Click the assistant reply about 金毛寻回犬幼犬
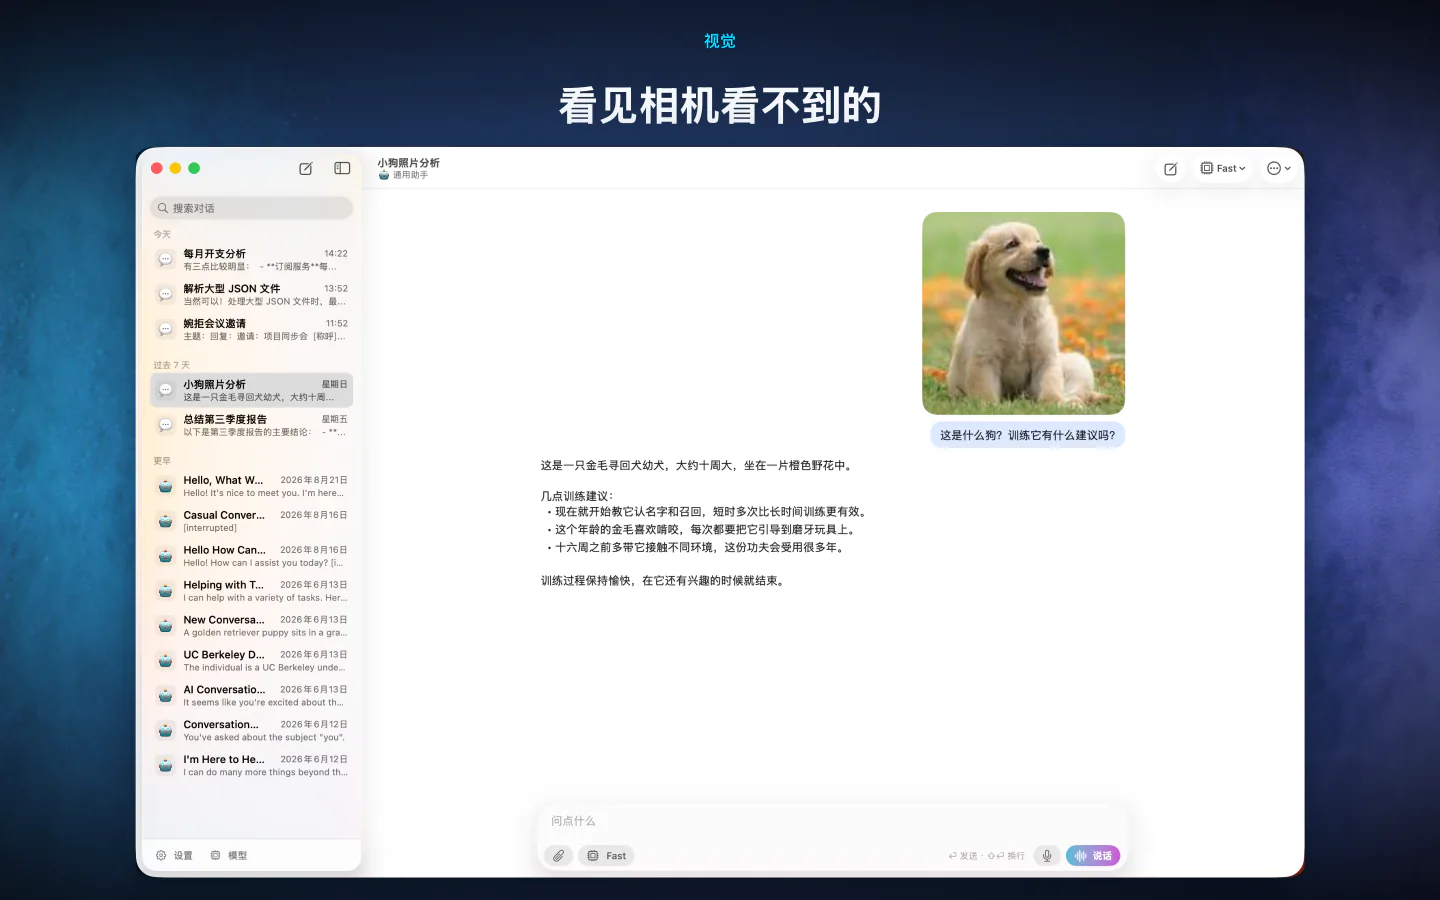This screenshot has height=900, width=1440. 698,465
